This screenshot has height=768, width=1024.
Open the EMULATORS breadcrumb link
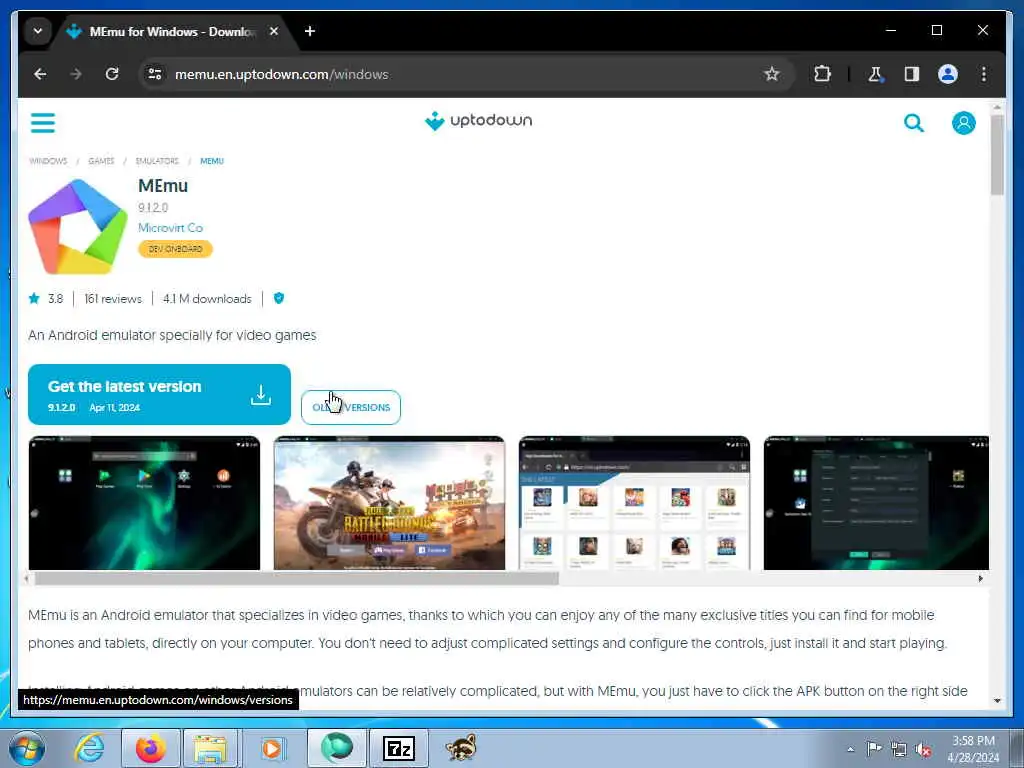(157, 161)
